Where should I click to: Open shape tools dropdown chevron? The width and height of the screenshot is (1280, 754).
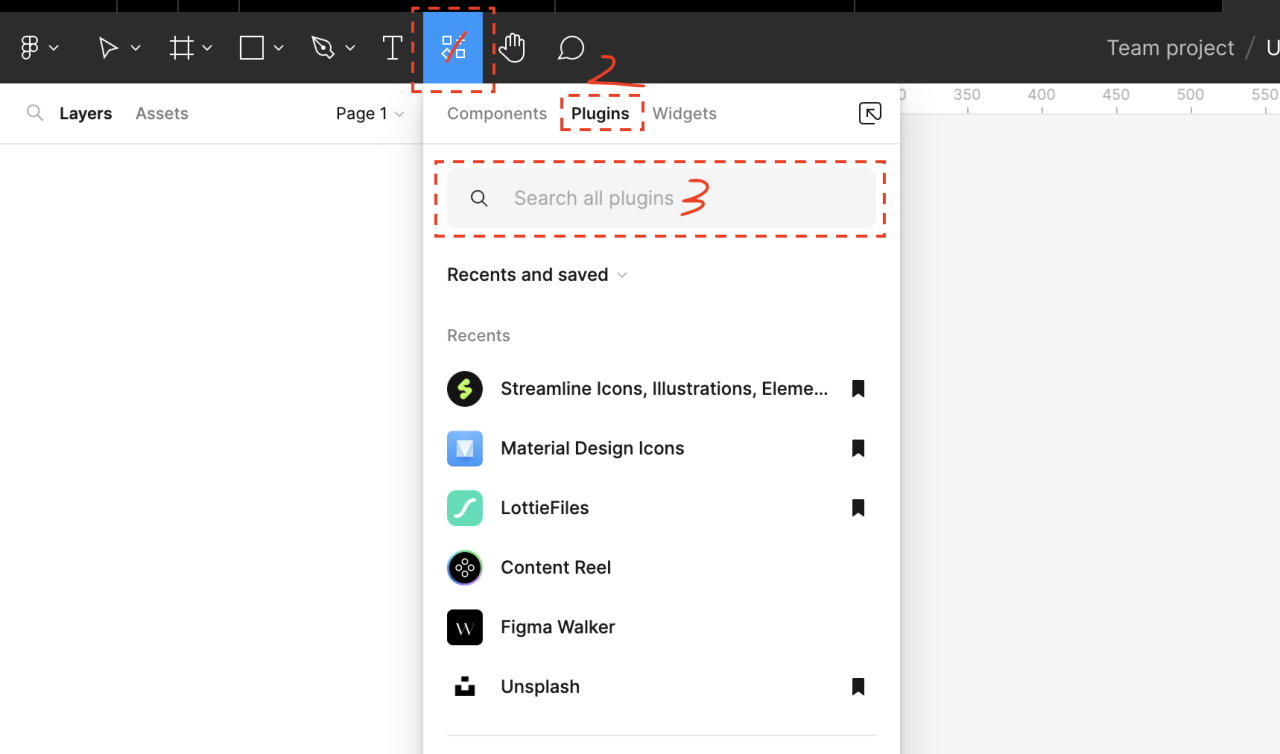(x=279, y=48)
